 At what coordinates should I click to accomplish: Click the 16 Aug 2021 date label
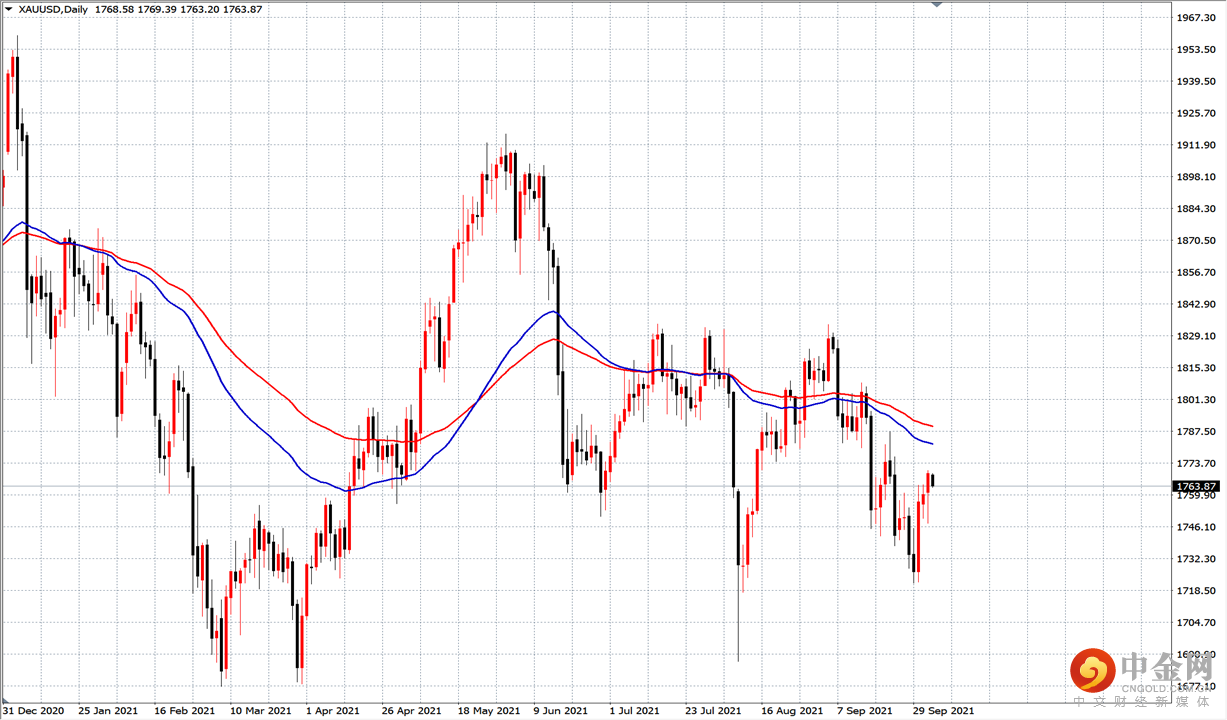point(791,711)
